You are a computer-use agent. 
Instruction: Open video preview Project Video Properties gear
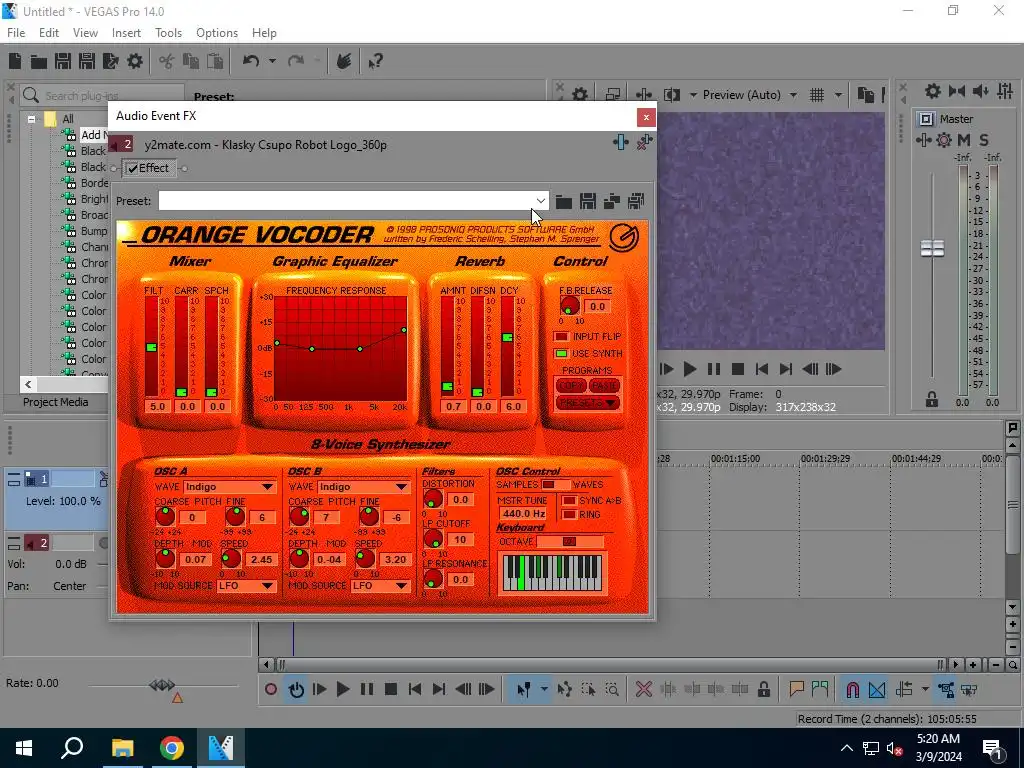[x=579, y=95]
